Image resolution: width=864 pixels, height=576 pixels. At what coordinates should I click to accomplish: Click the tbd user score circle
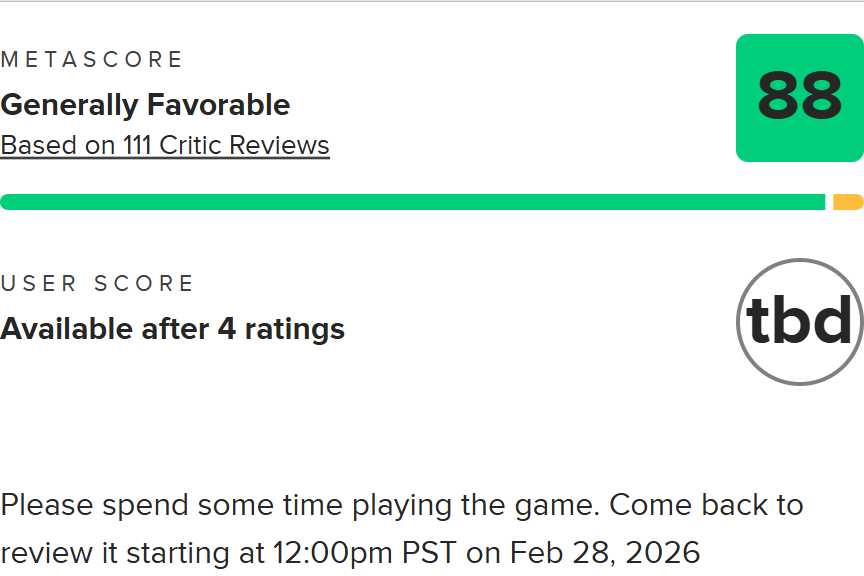(x=799, y=322)
